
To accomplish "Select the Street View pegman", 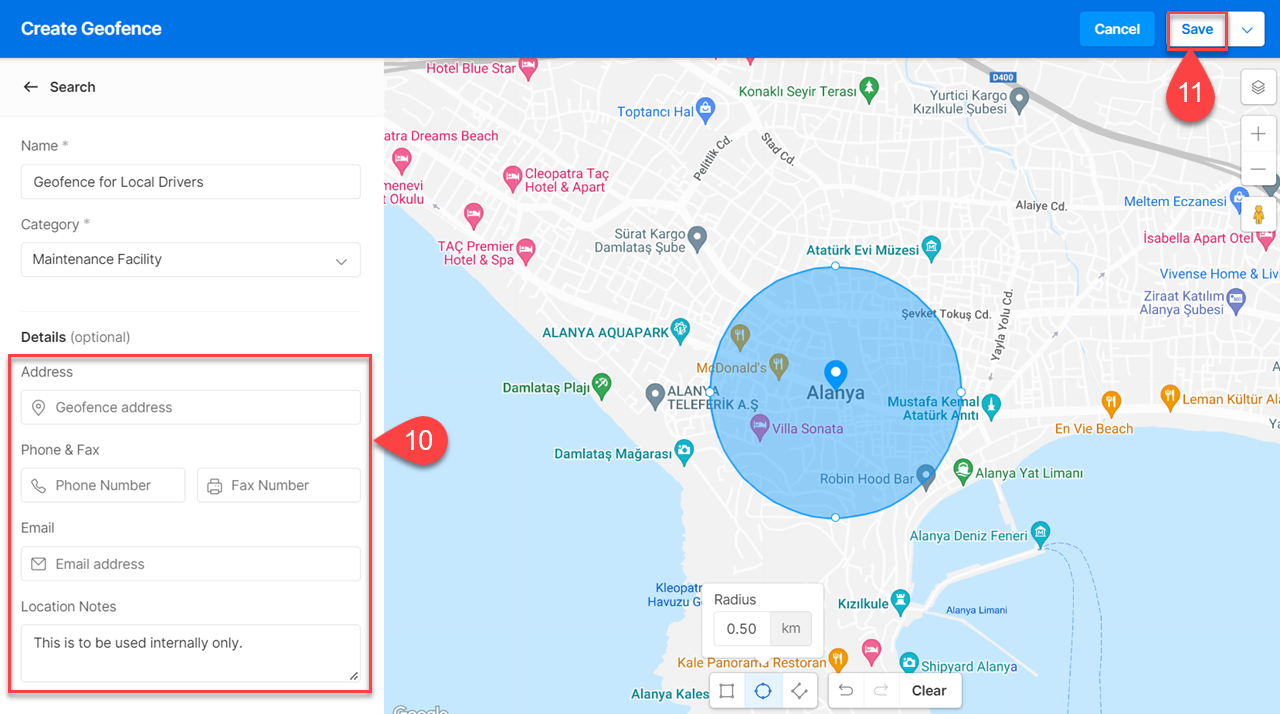I will (1258, 214).
